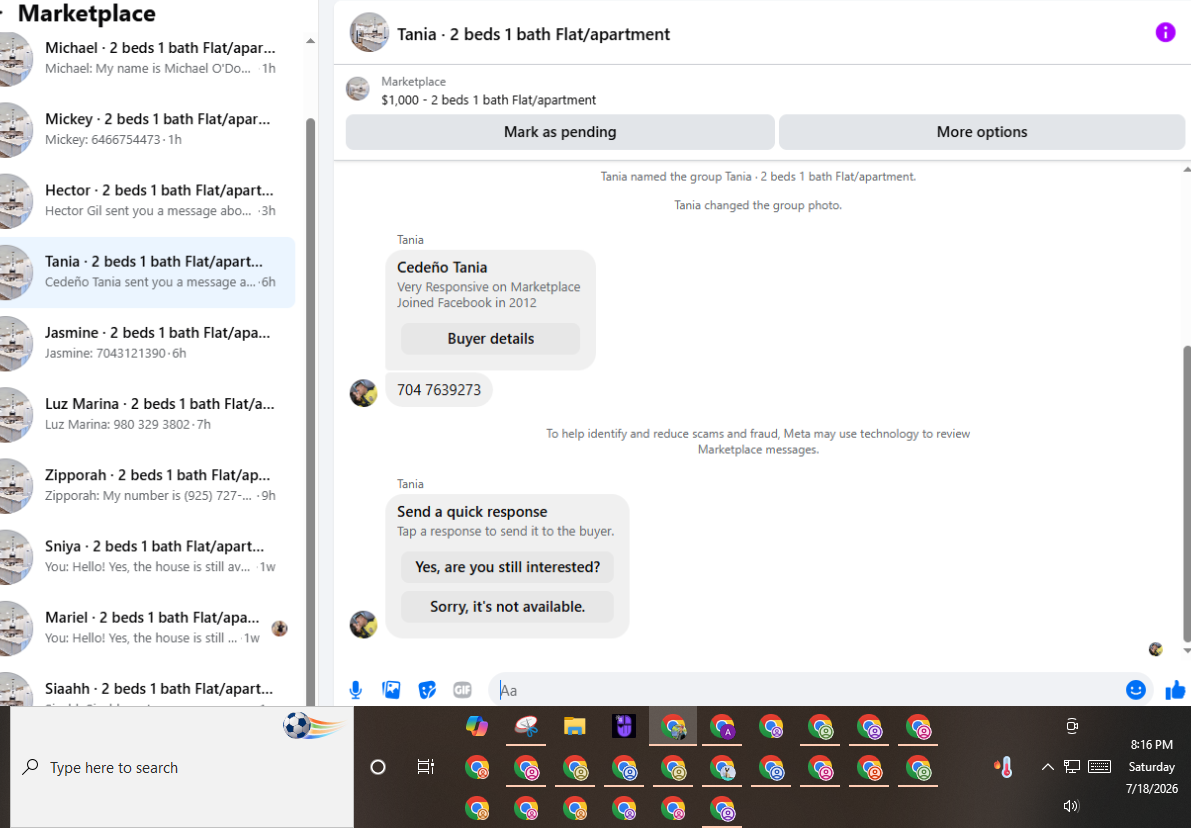Screen dimensions: 1191x828
Task: Click the message input field 'Aa'
Action: pos(805,690)
